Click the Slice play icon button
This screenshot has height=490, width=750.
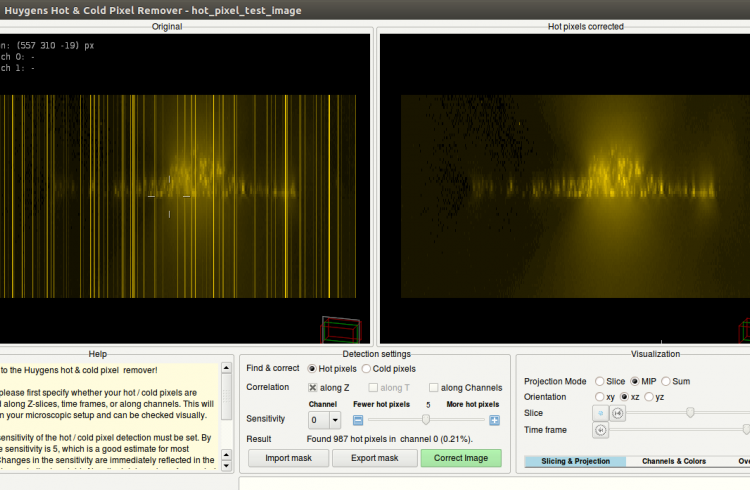(x=600, y=412)
